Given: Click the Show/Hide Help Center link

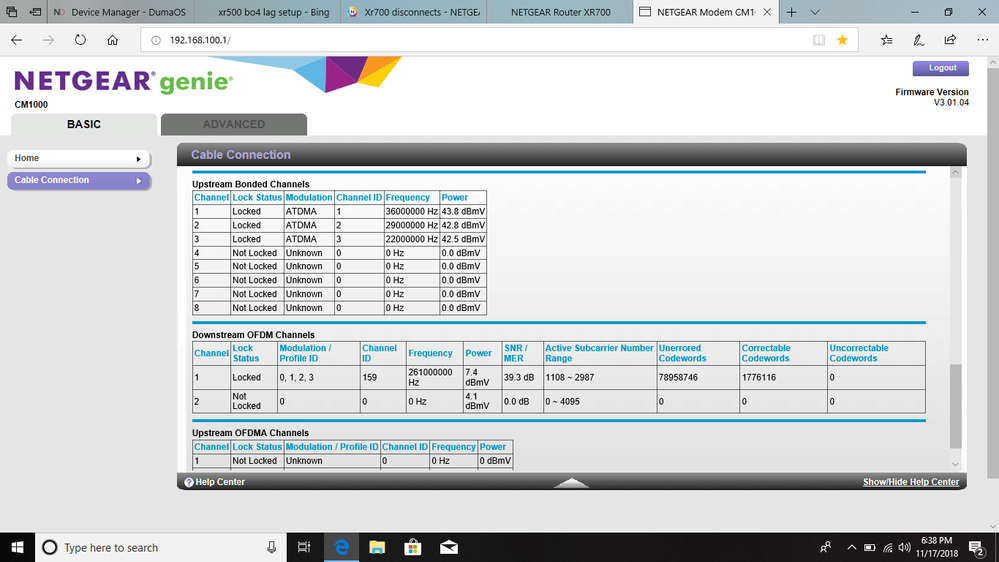Looking at the screenshot, I should [910, 482].
